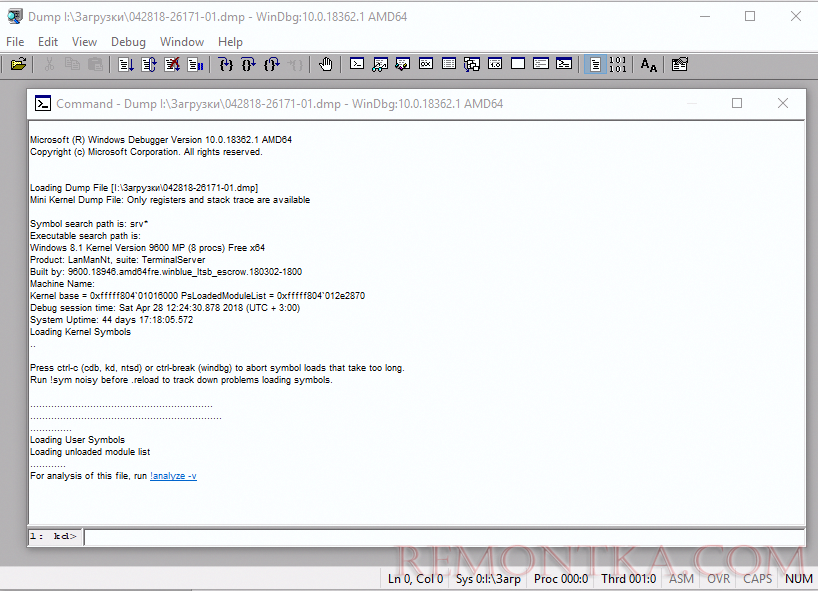Click the !analyze -v link
Image resolution: width=818 pixels, height=591 pixels.
pos(173,476)
